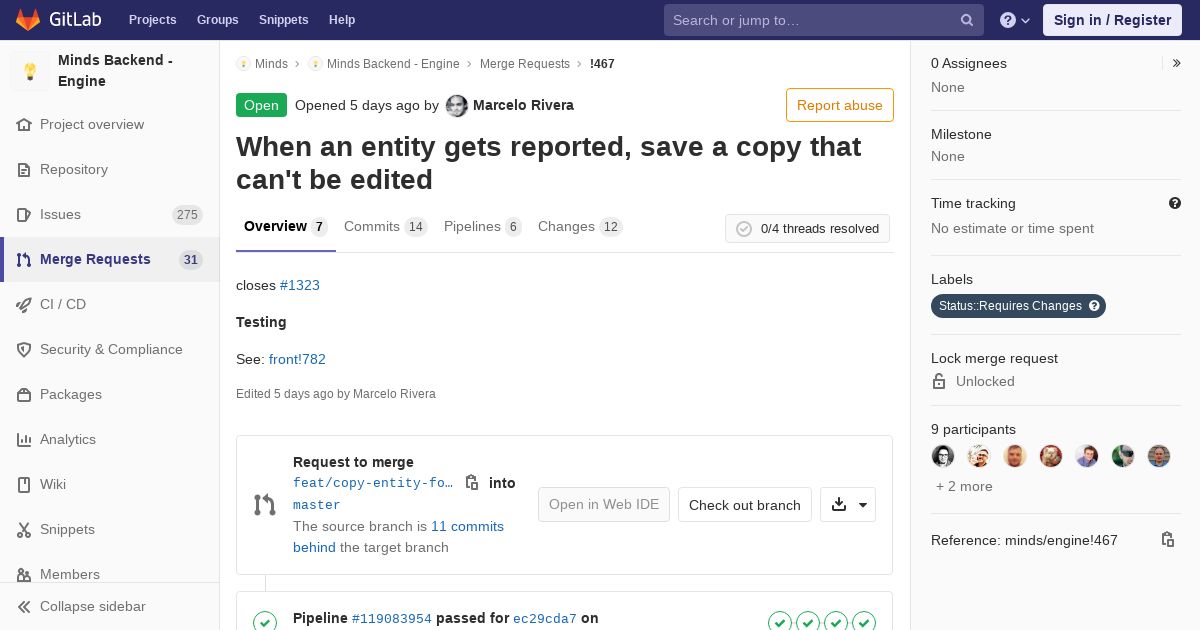This screenshot has width=1200, height=630.
Task: Click the unlocked padlock icon
Action: [939, 381]
